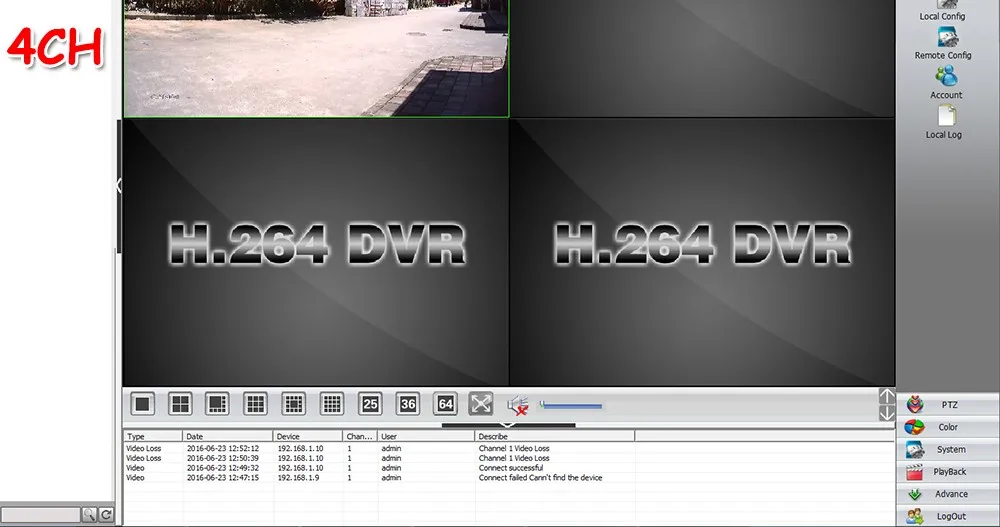The width and height of the screenshot is (1000, 527).
Task: Open Remote Config
Action: tap(943, 45)
